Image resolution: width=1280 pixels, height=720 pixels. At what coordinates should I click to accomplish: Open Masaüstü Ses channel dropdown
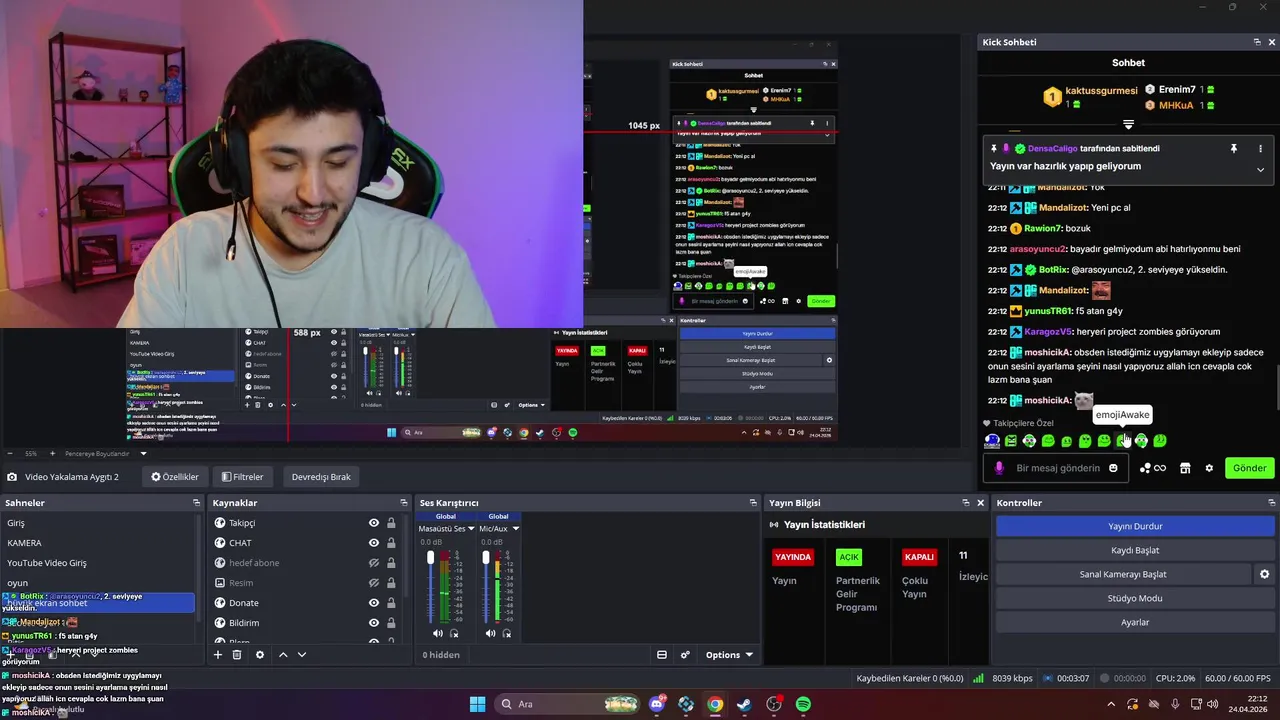coord(471,529)
